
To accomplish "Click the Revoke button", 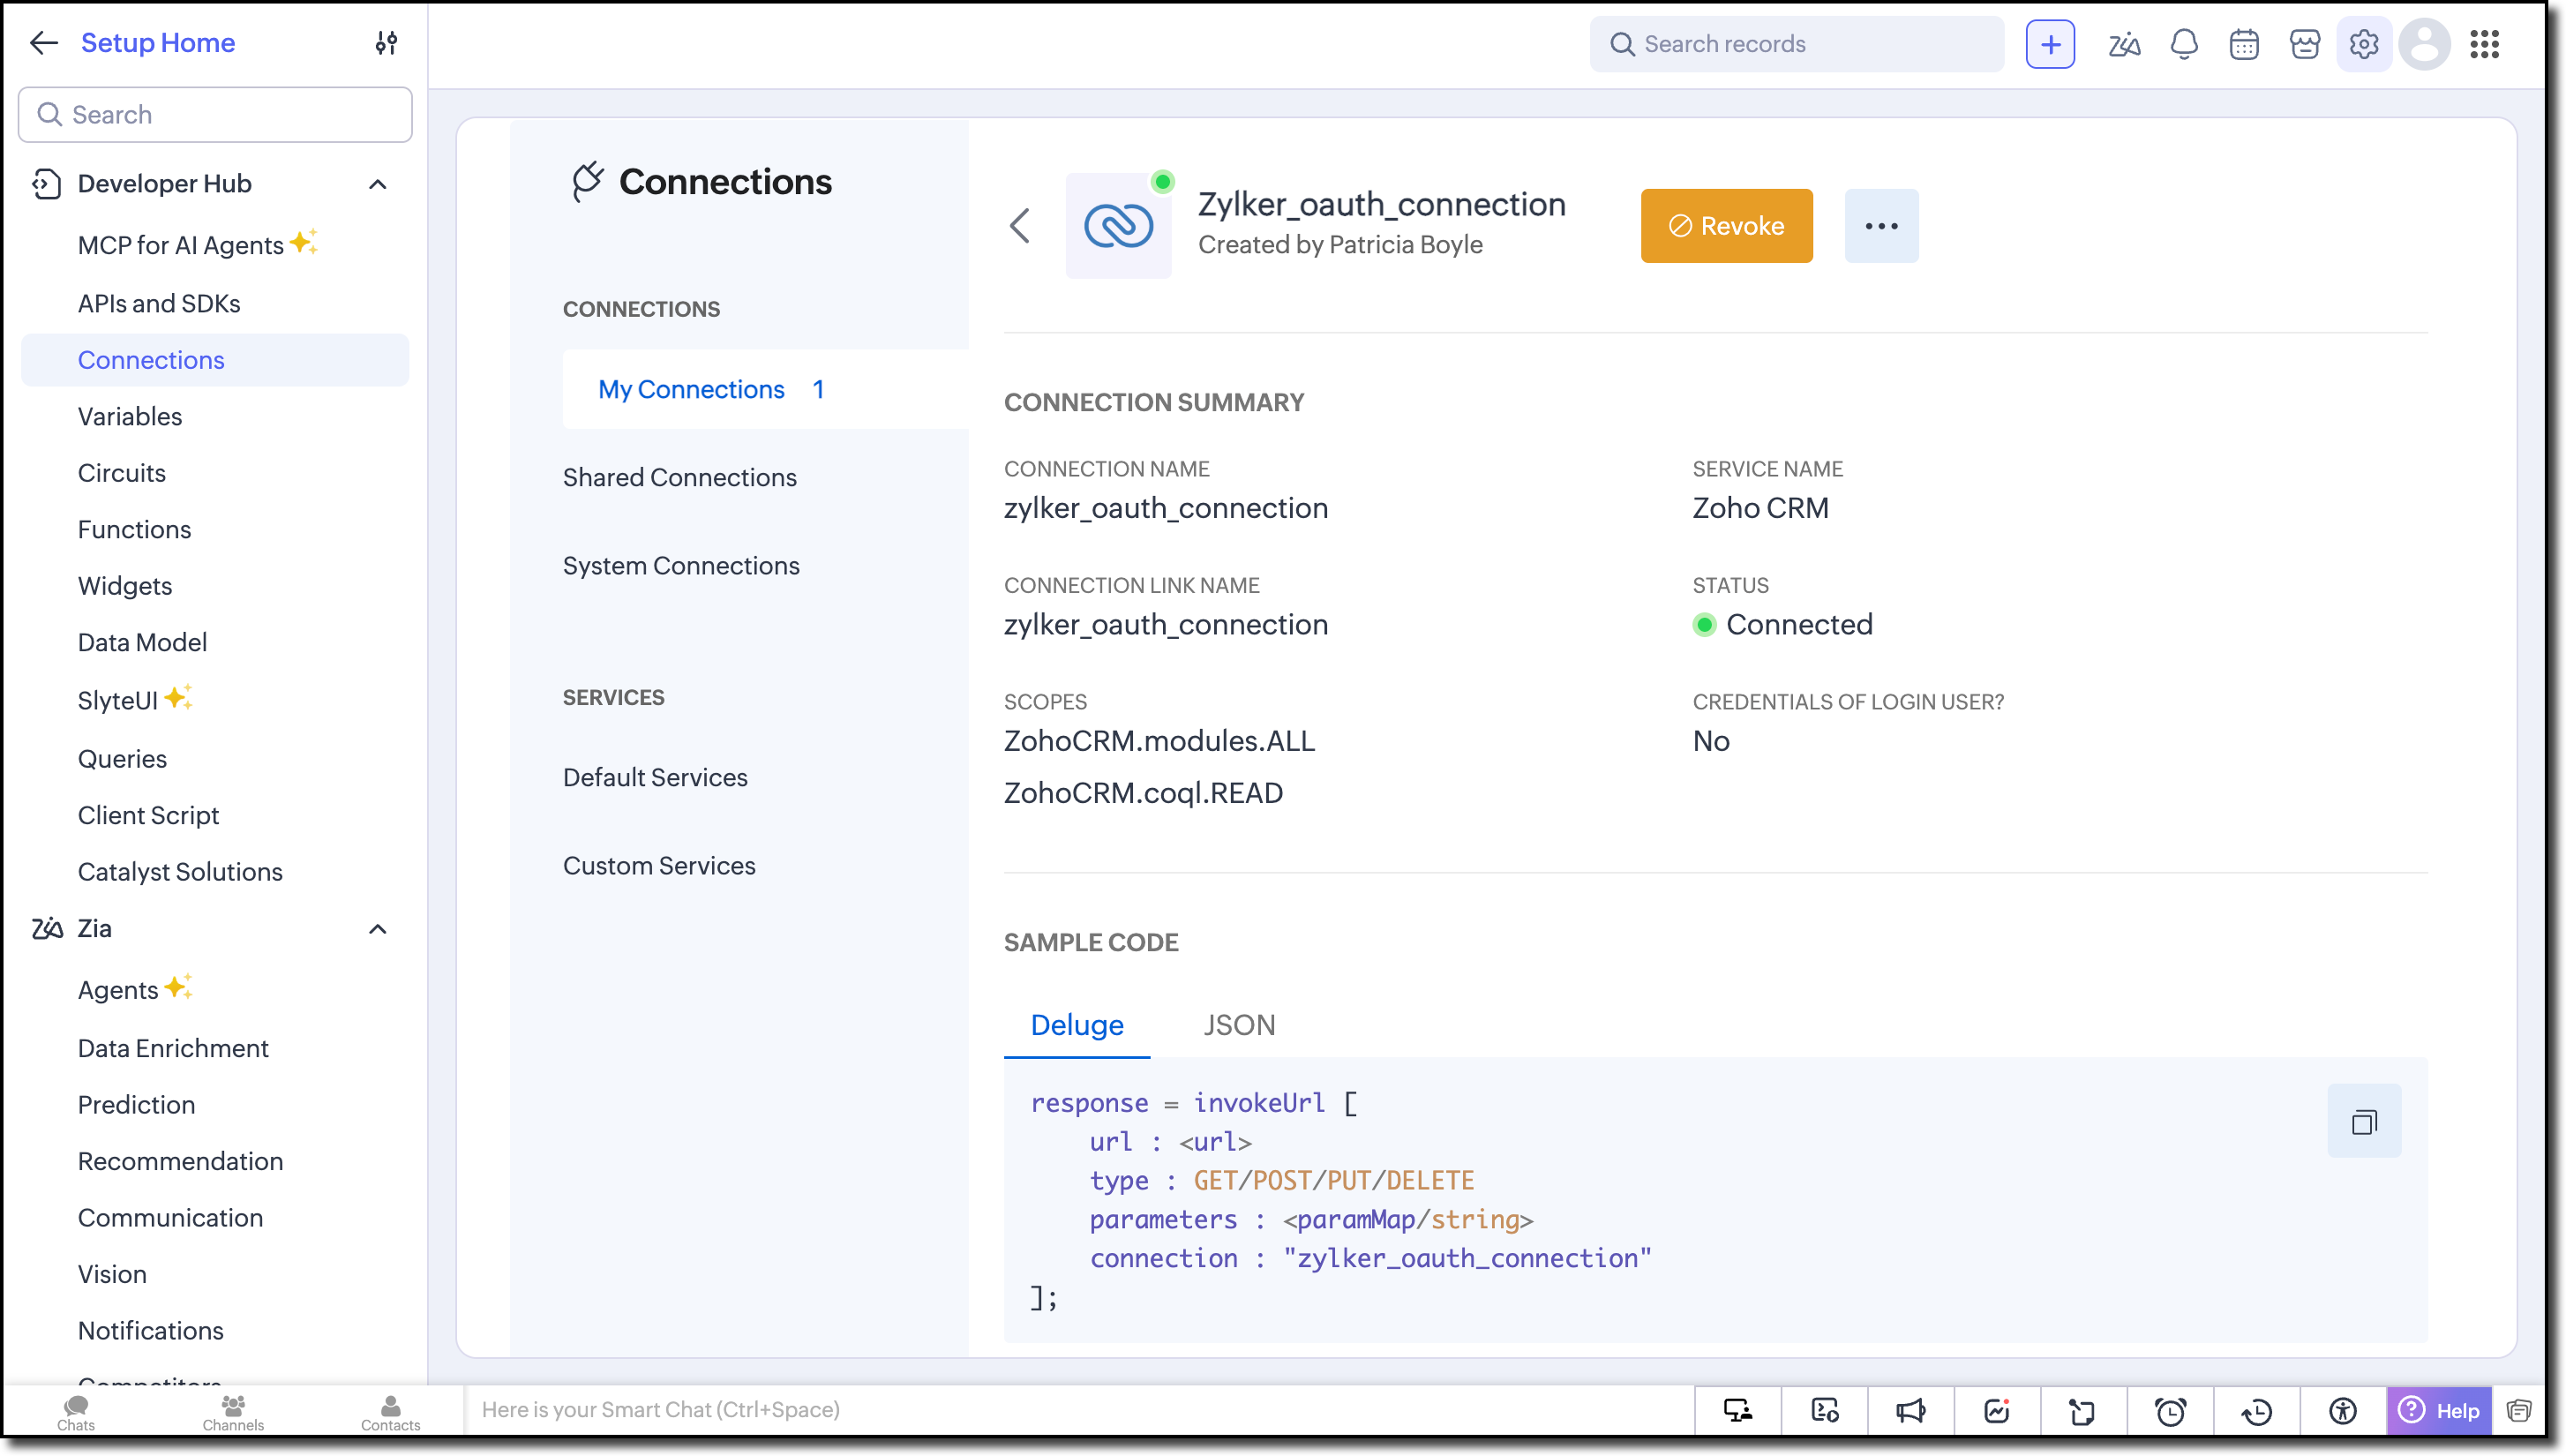I will point(1726,226).
